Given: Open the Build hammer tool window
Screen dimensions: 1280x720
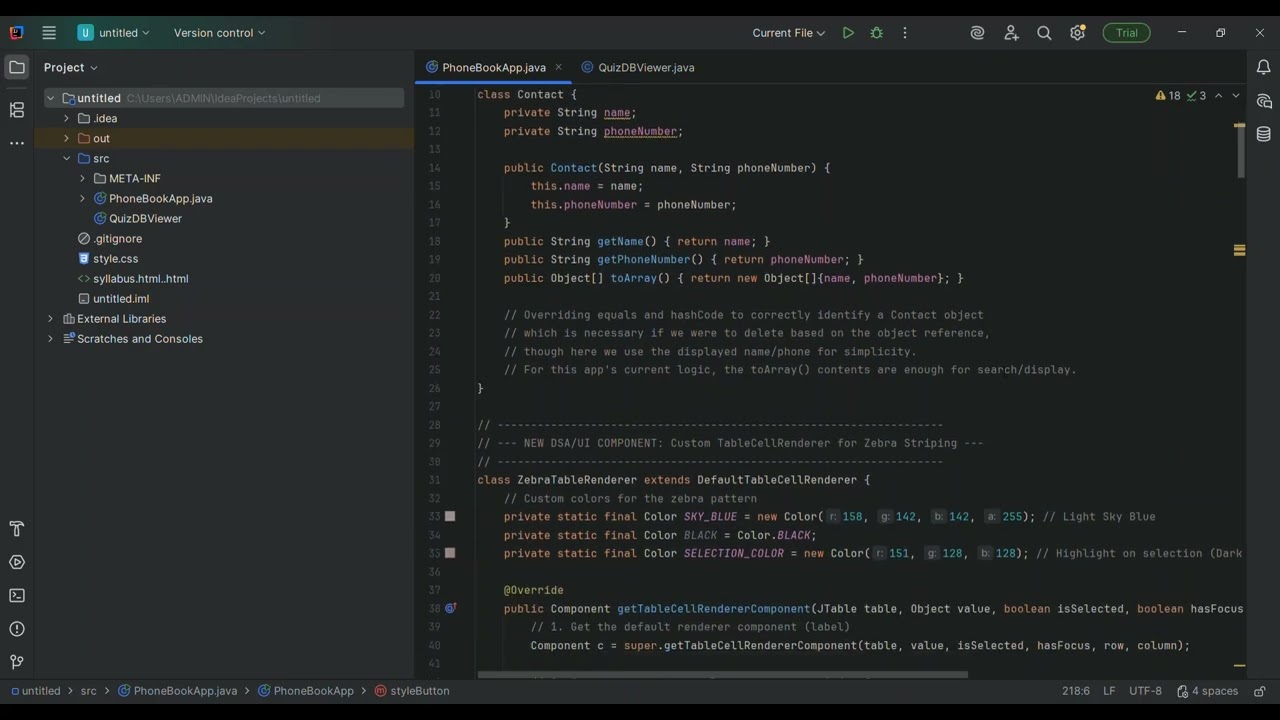Looking at the screenshot, I should (x=17, y=529).
